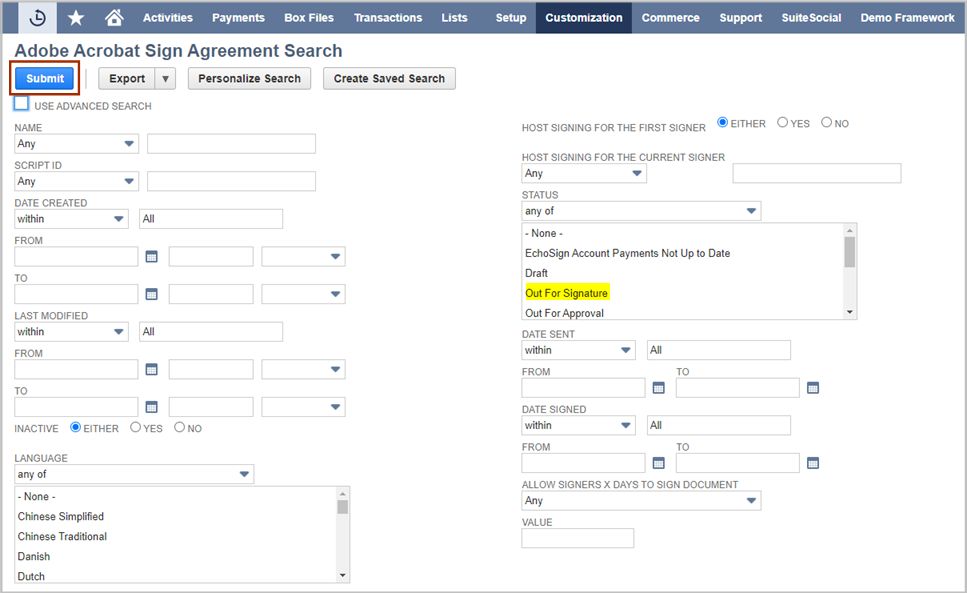Focus the Name text input field

pos(231,144)
